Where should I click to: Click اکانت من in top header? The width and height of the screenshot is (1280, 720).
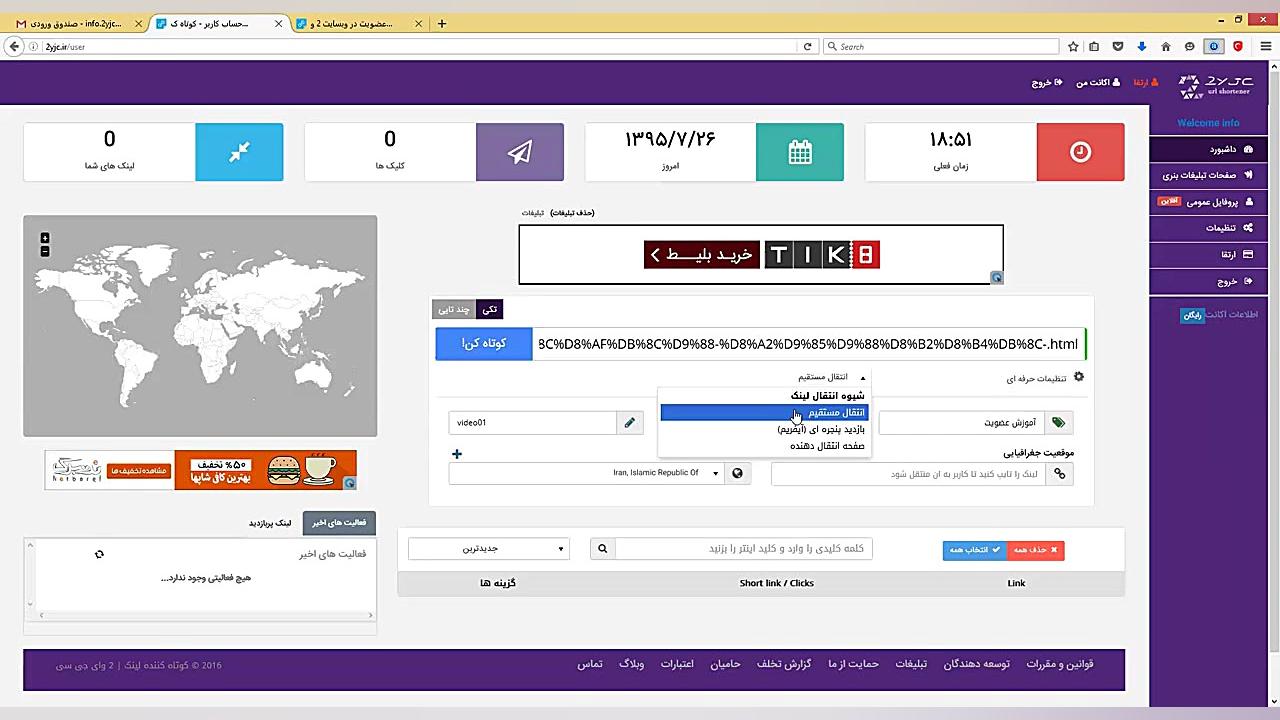click(1098, 83)
